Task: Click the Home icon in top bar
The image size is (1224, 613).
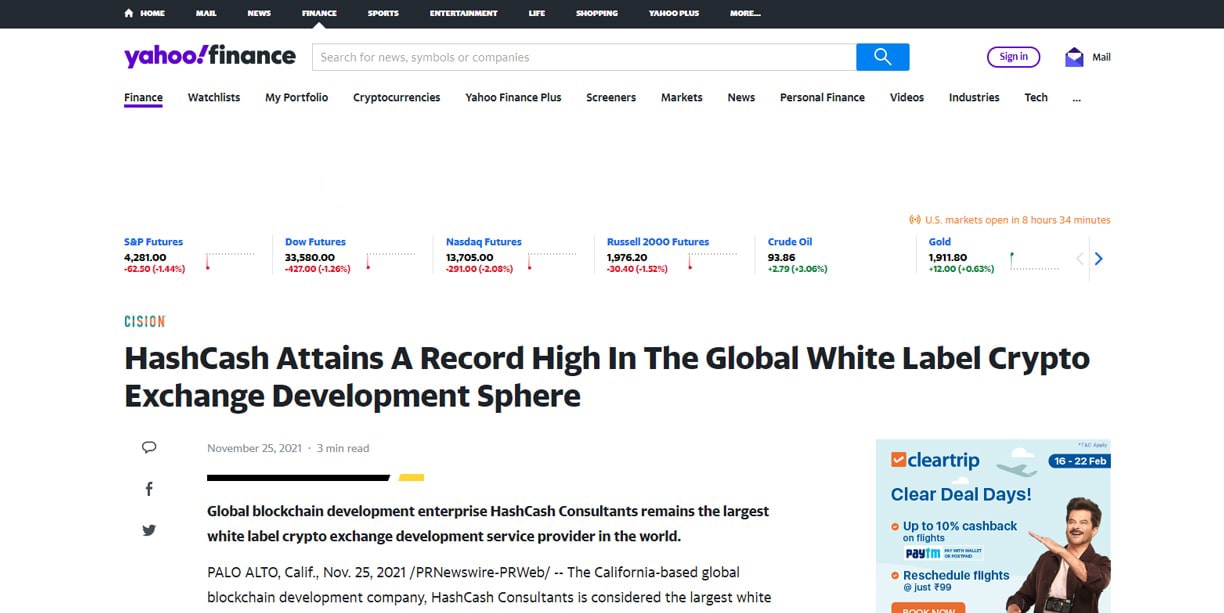Action: [x=129, y=13]
